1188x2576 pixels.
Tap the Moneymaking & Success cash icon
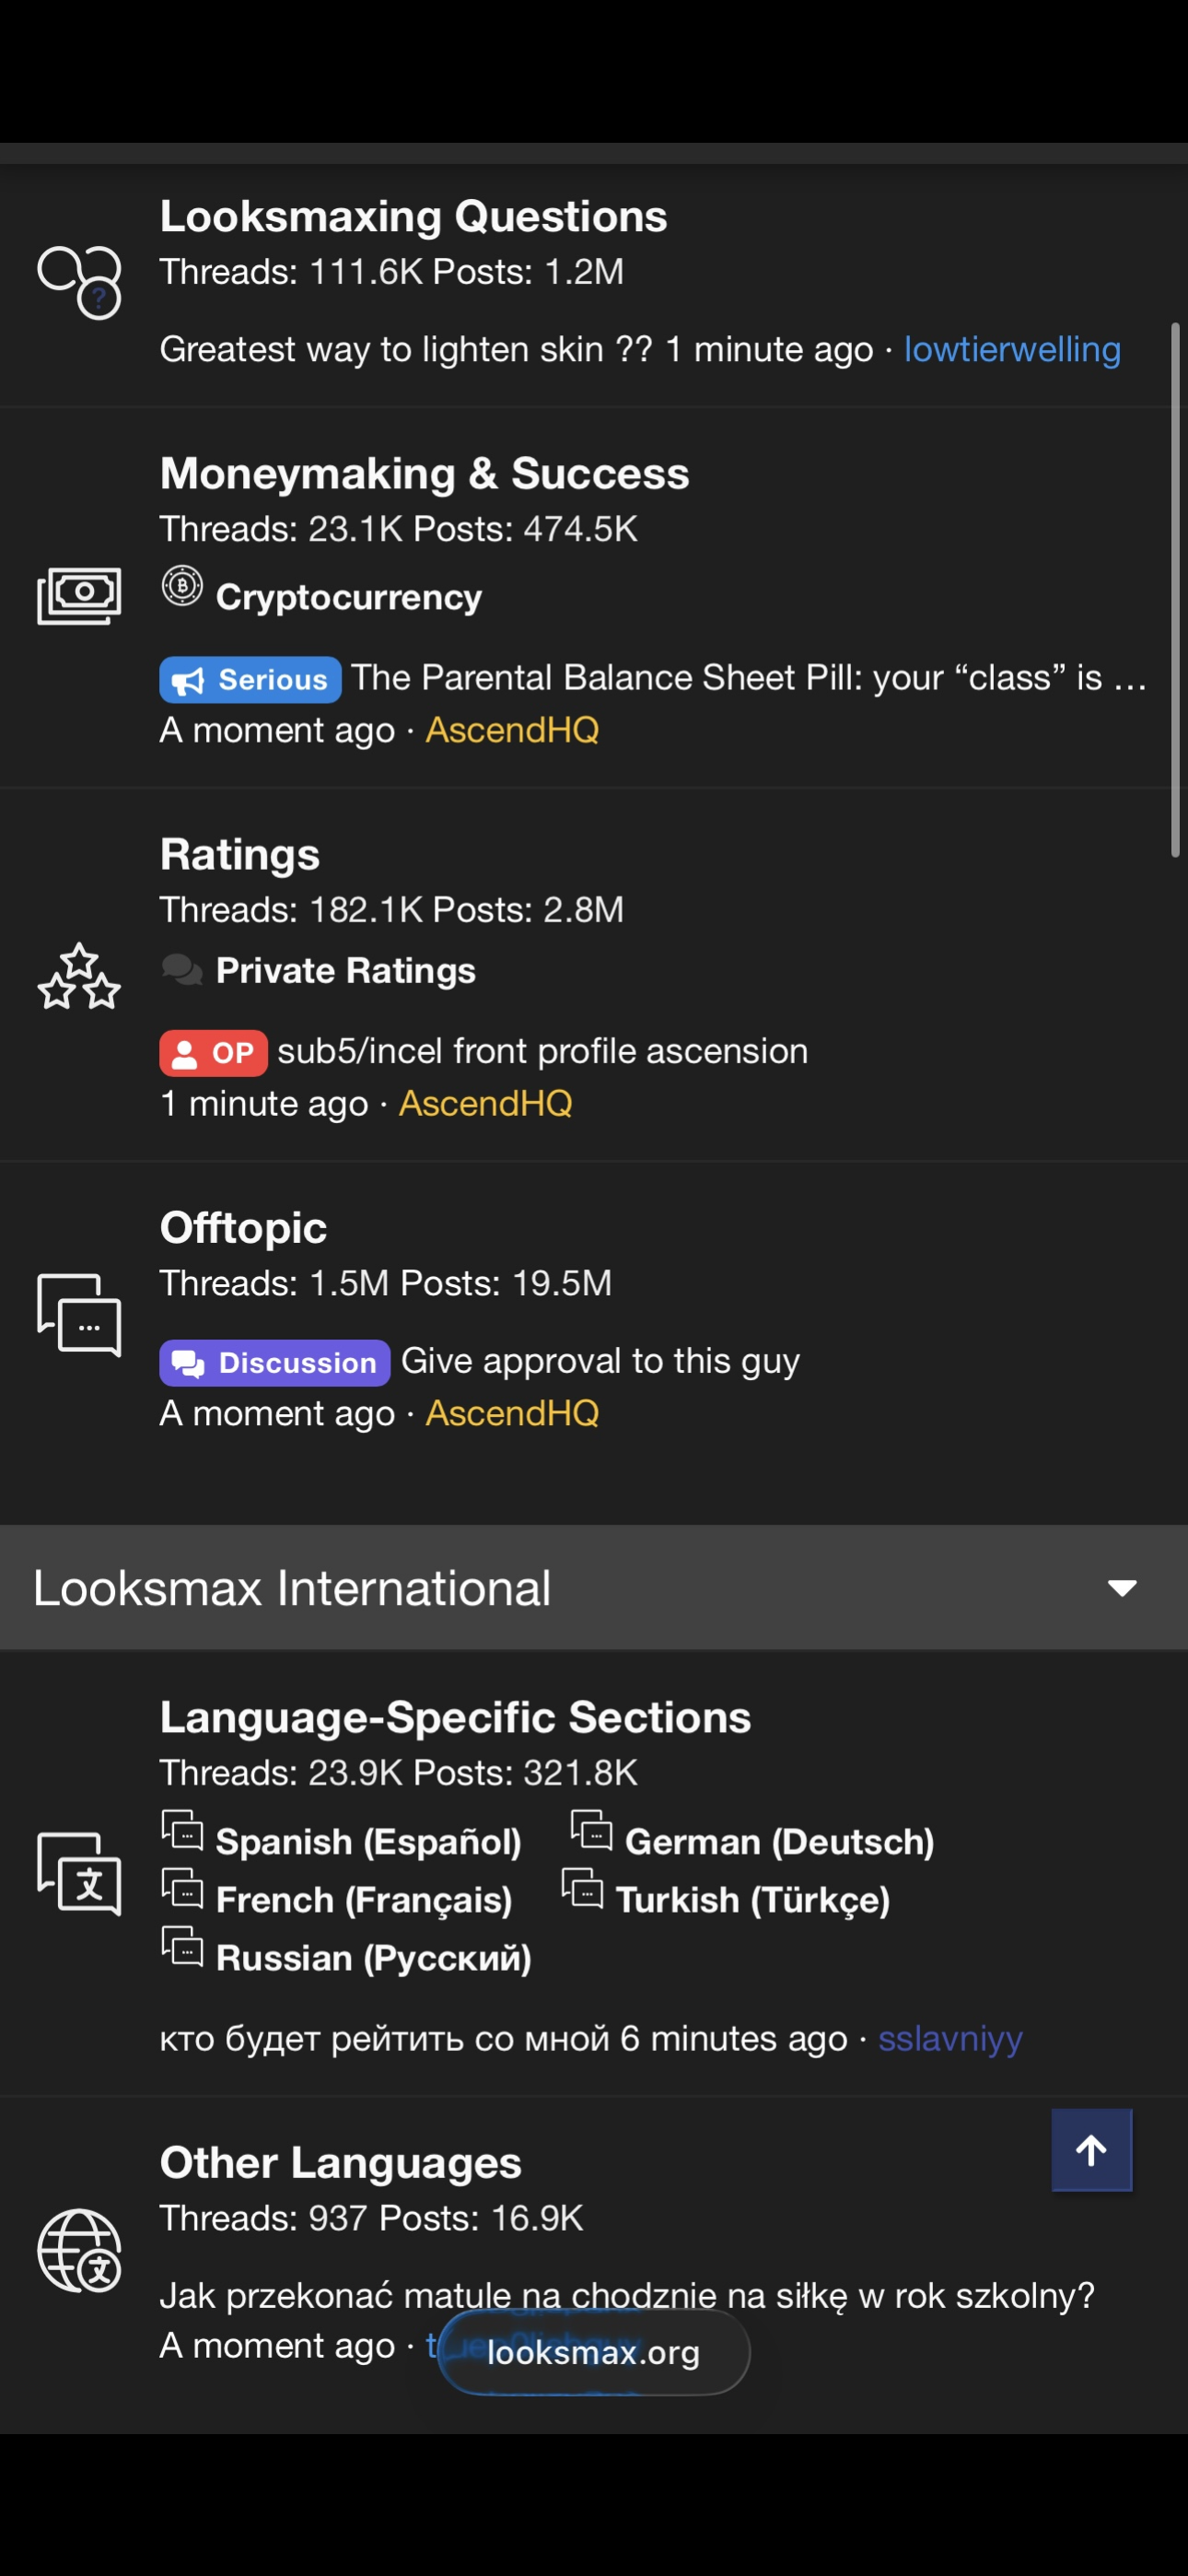(x=79, y=596)
